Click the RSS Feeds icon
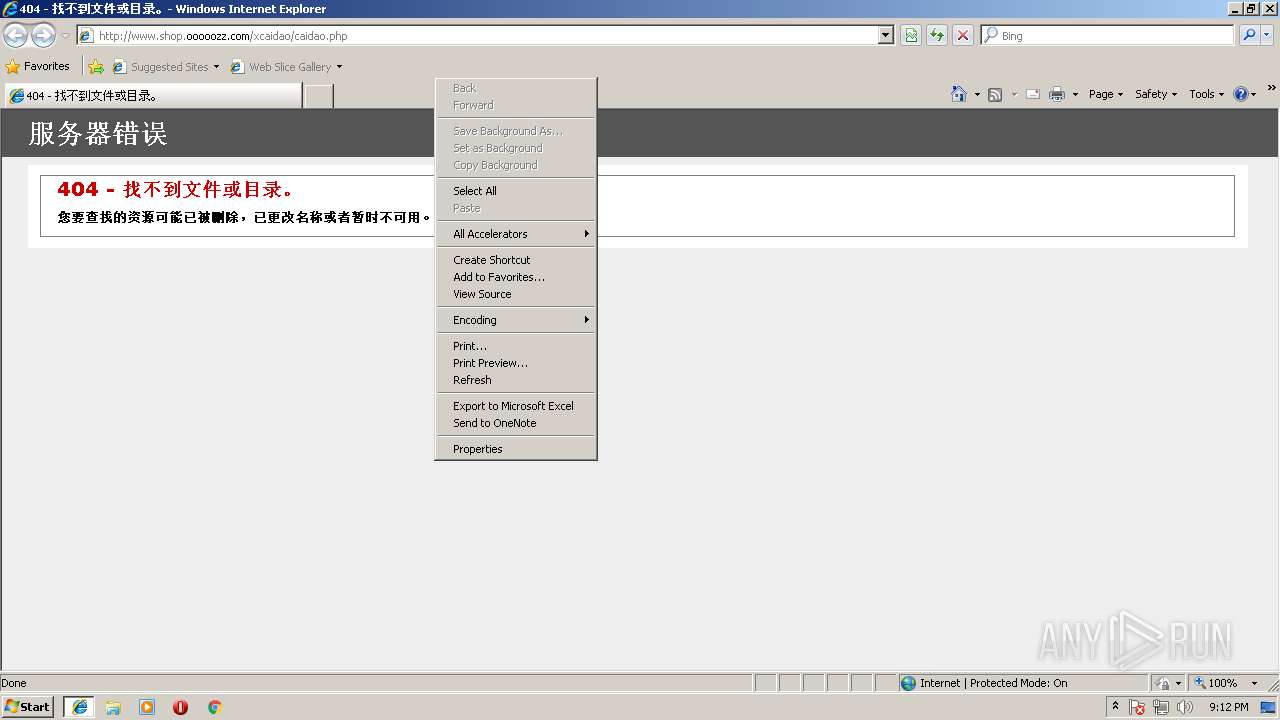The width and height of the screenshot is (1280, 720). 995,94
